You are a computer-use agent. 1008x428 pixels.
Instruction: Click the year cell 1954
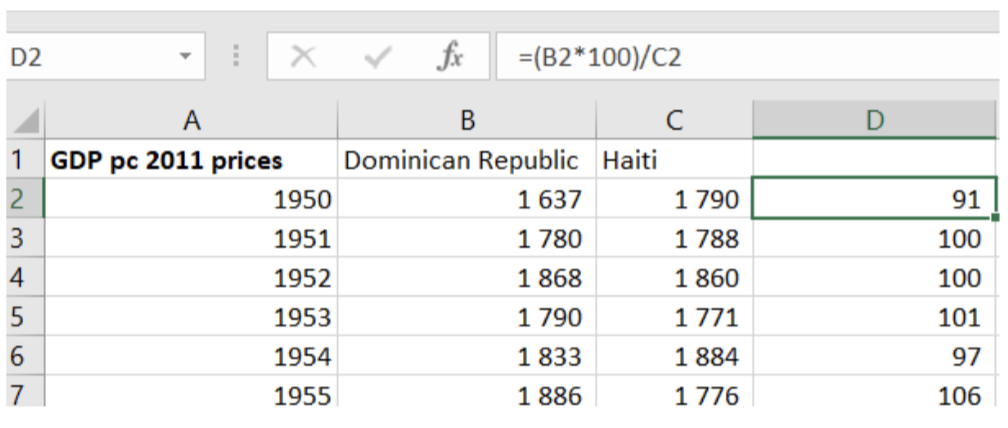191,356
